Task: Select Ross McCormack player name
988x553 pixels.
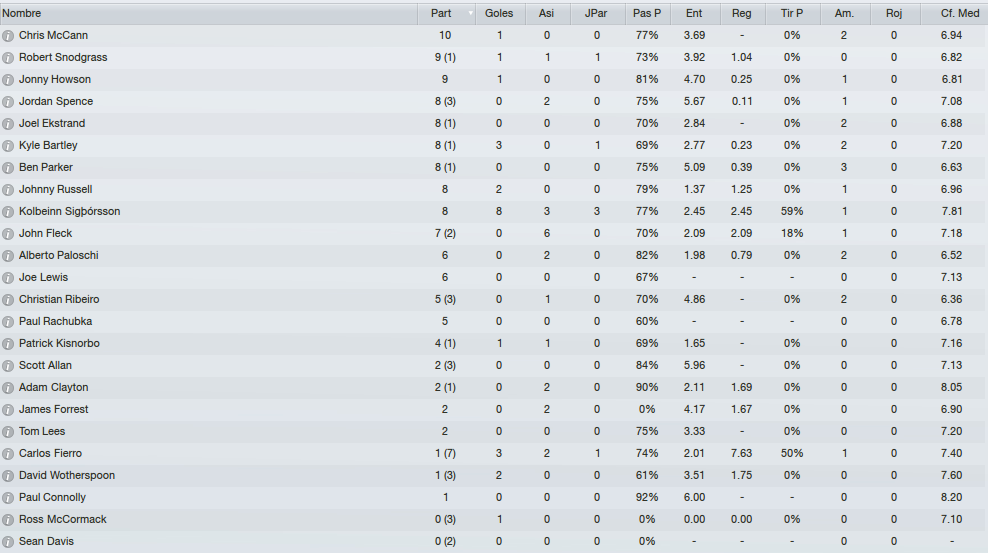Action: coord(62,520)
